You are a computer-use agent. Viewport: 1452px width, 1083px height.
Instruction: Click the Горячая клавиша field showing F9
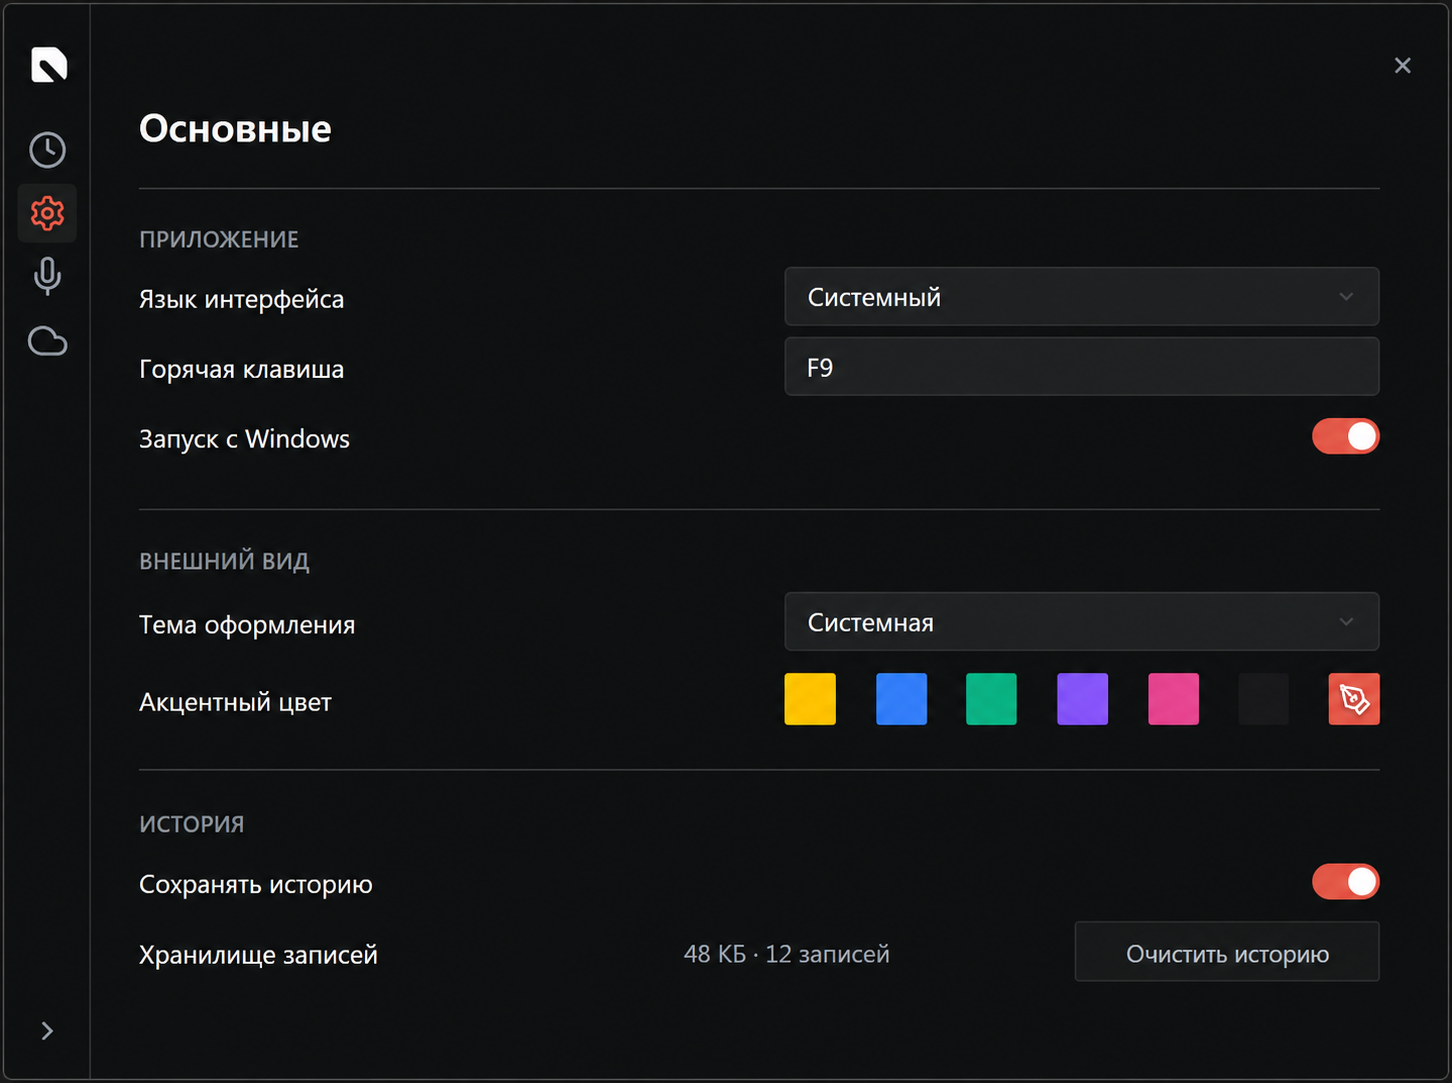click(1081, 367)
